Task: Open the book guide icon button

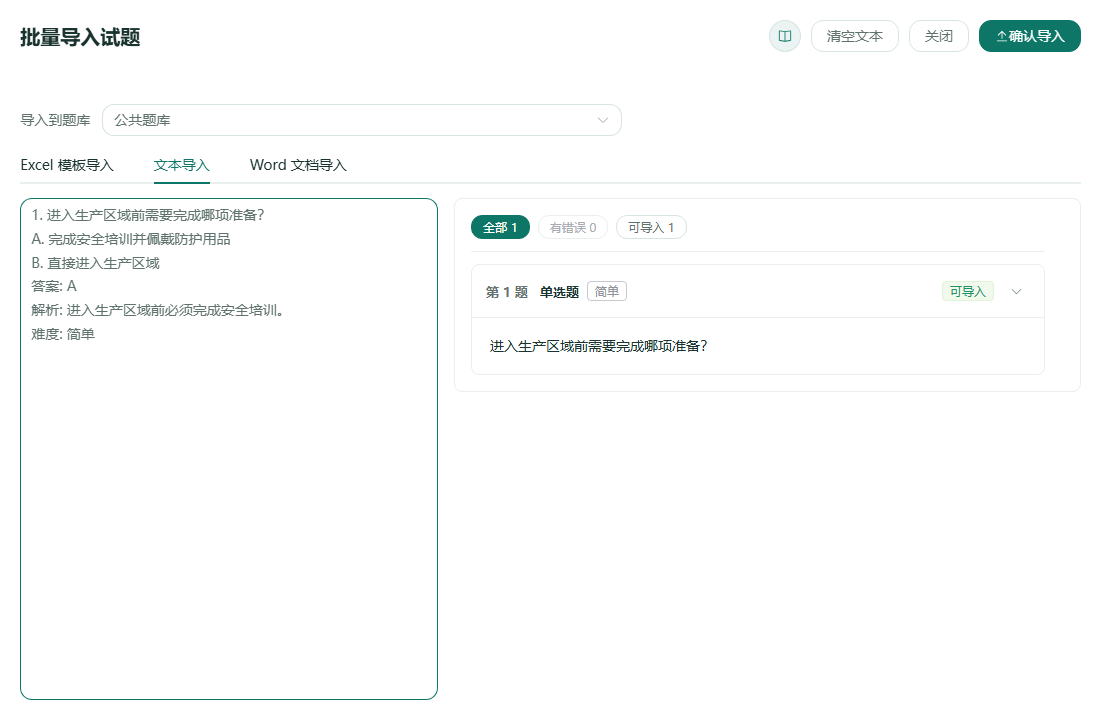Action: click(x=784, y=36)
